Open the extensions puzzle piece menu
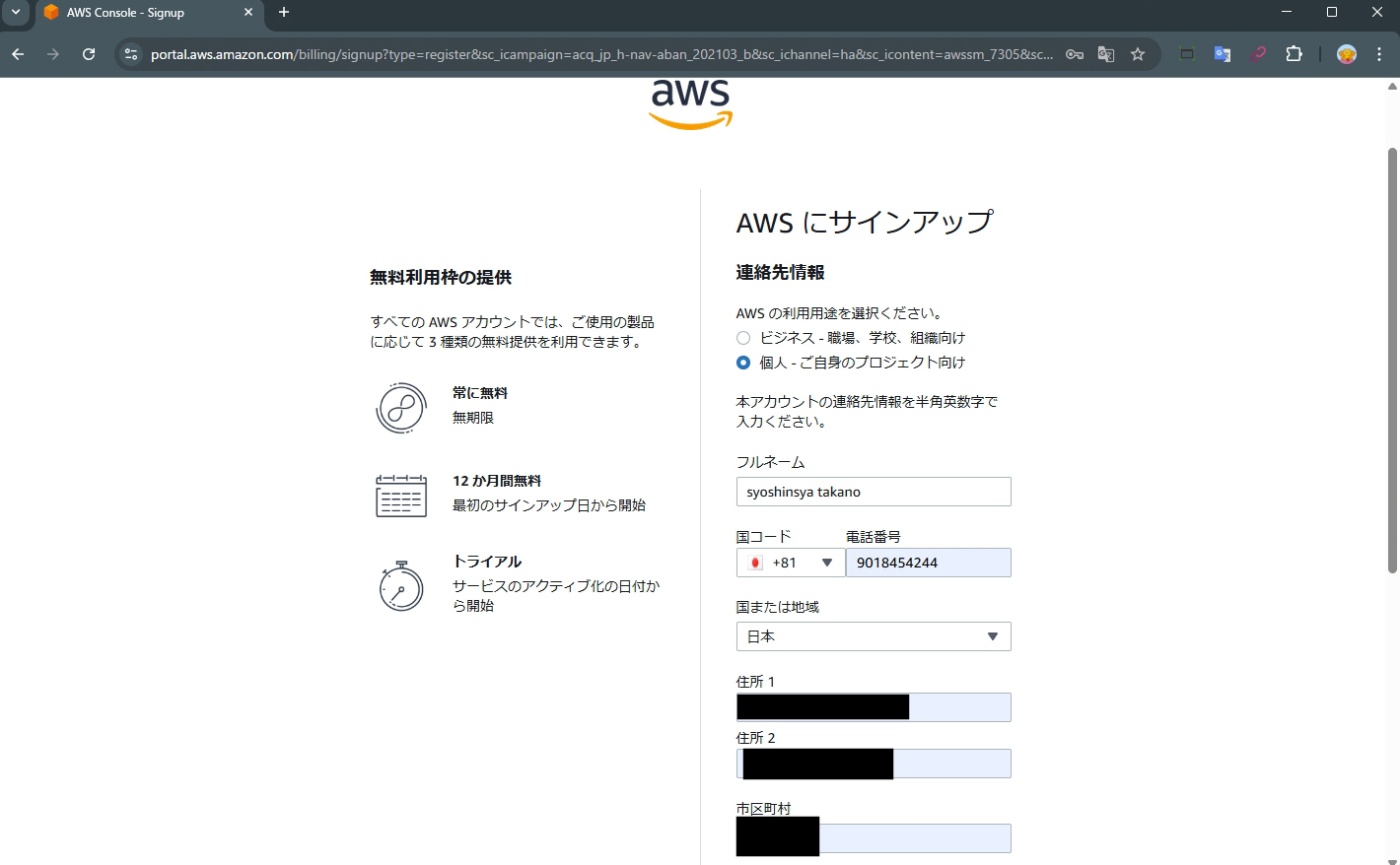This screenshot has width=1400, height=865. point(1294,54)
